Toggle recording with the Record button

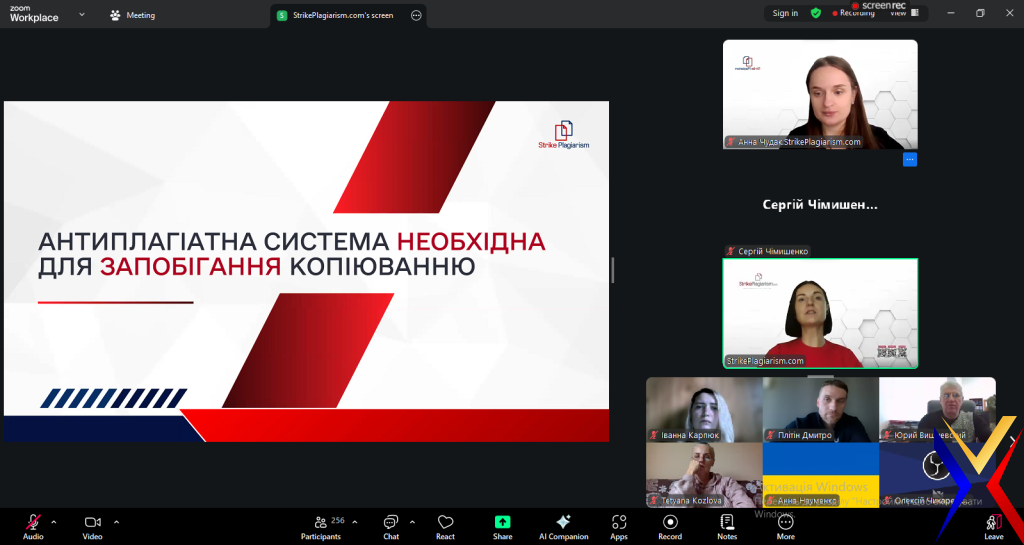pos(670,525)
